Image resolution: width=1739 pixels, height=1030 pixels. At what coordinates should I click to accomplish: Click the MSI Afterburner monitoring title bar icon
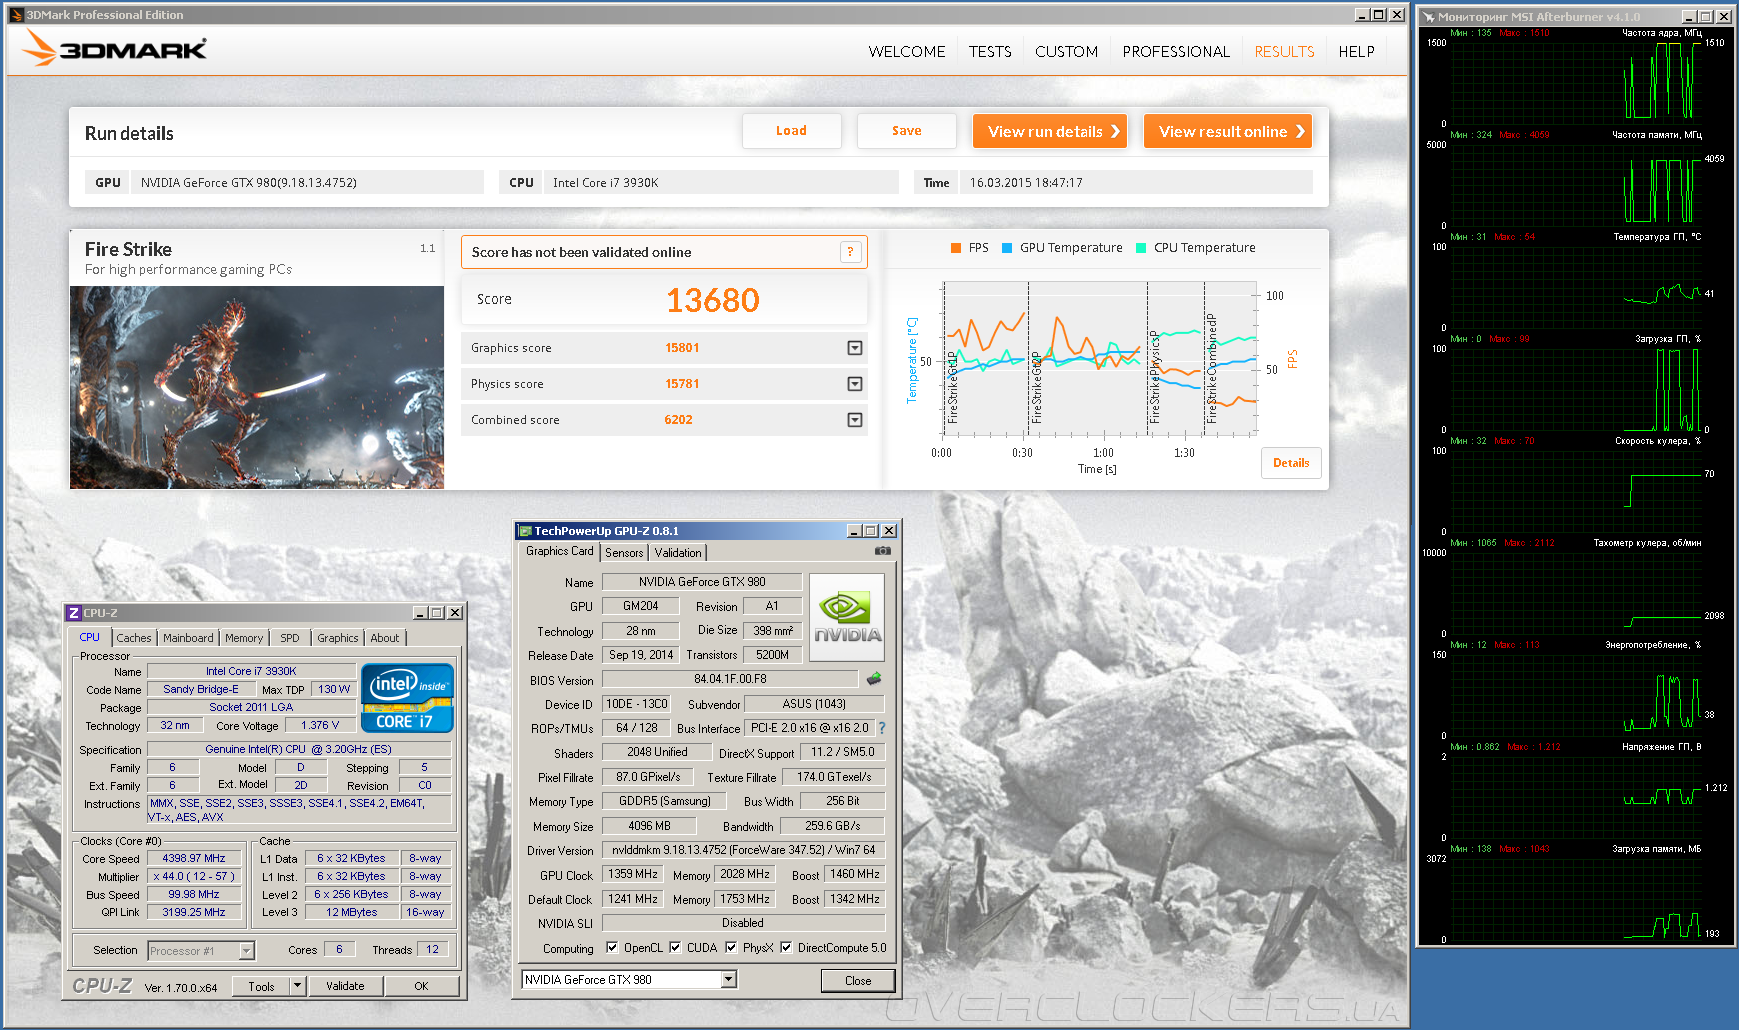pyautogui.click(x=1429, y=17)
